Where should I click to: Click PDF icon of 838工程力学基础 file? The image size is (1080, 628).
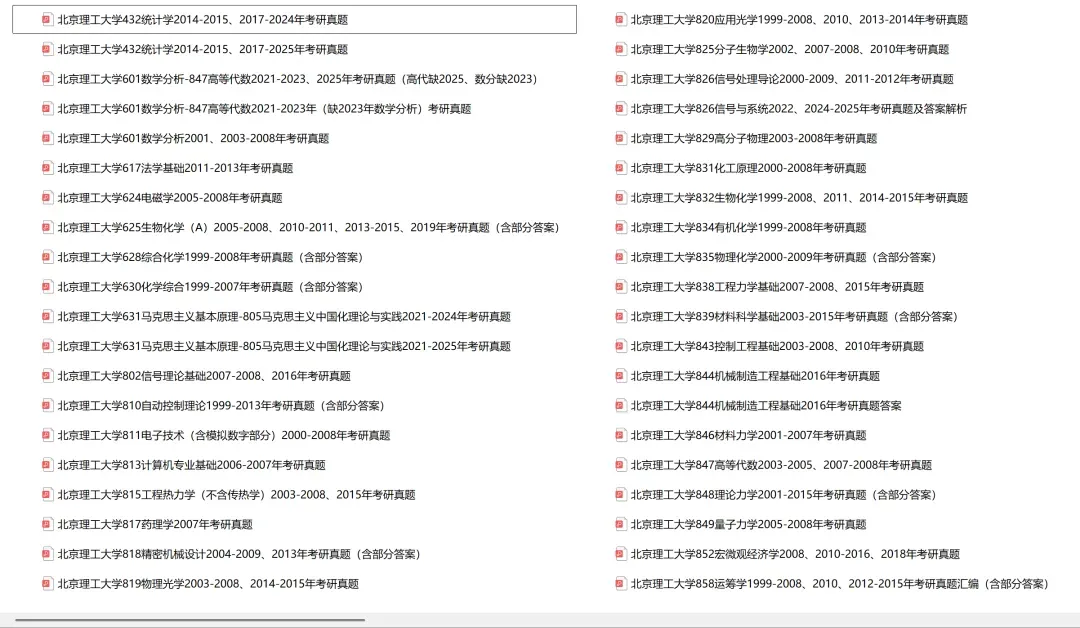pyautogui.click(x=620, y=286)
